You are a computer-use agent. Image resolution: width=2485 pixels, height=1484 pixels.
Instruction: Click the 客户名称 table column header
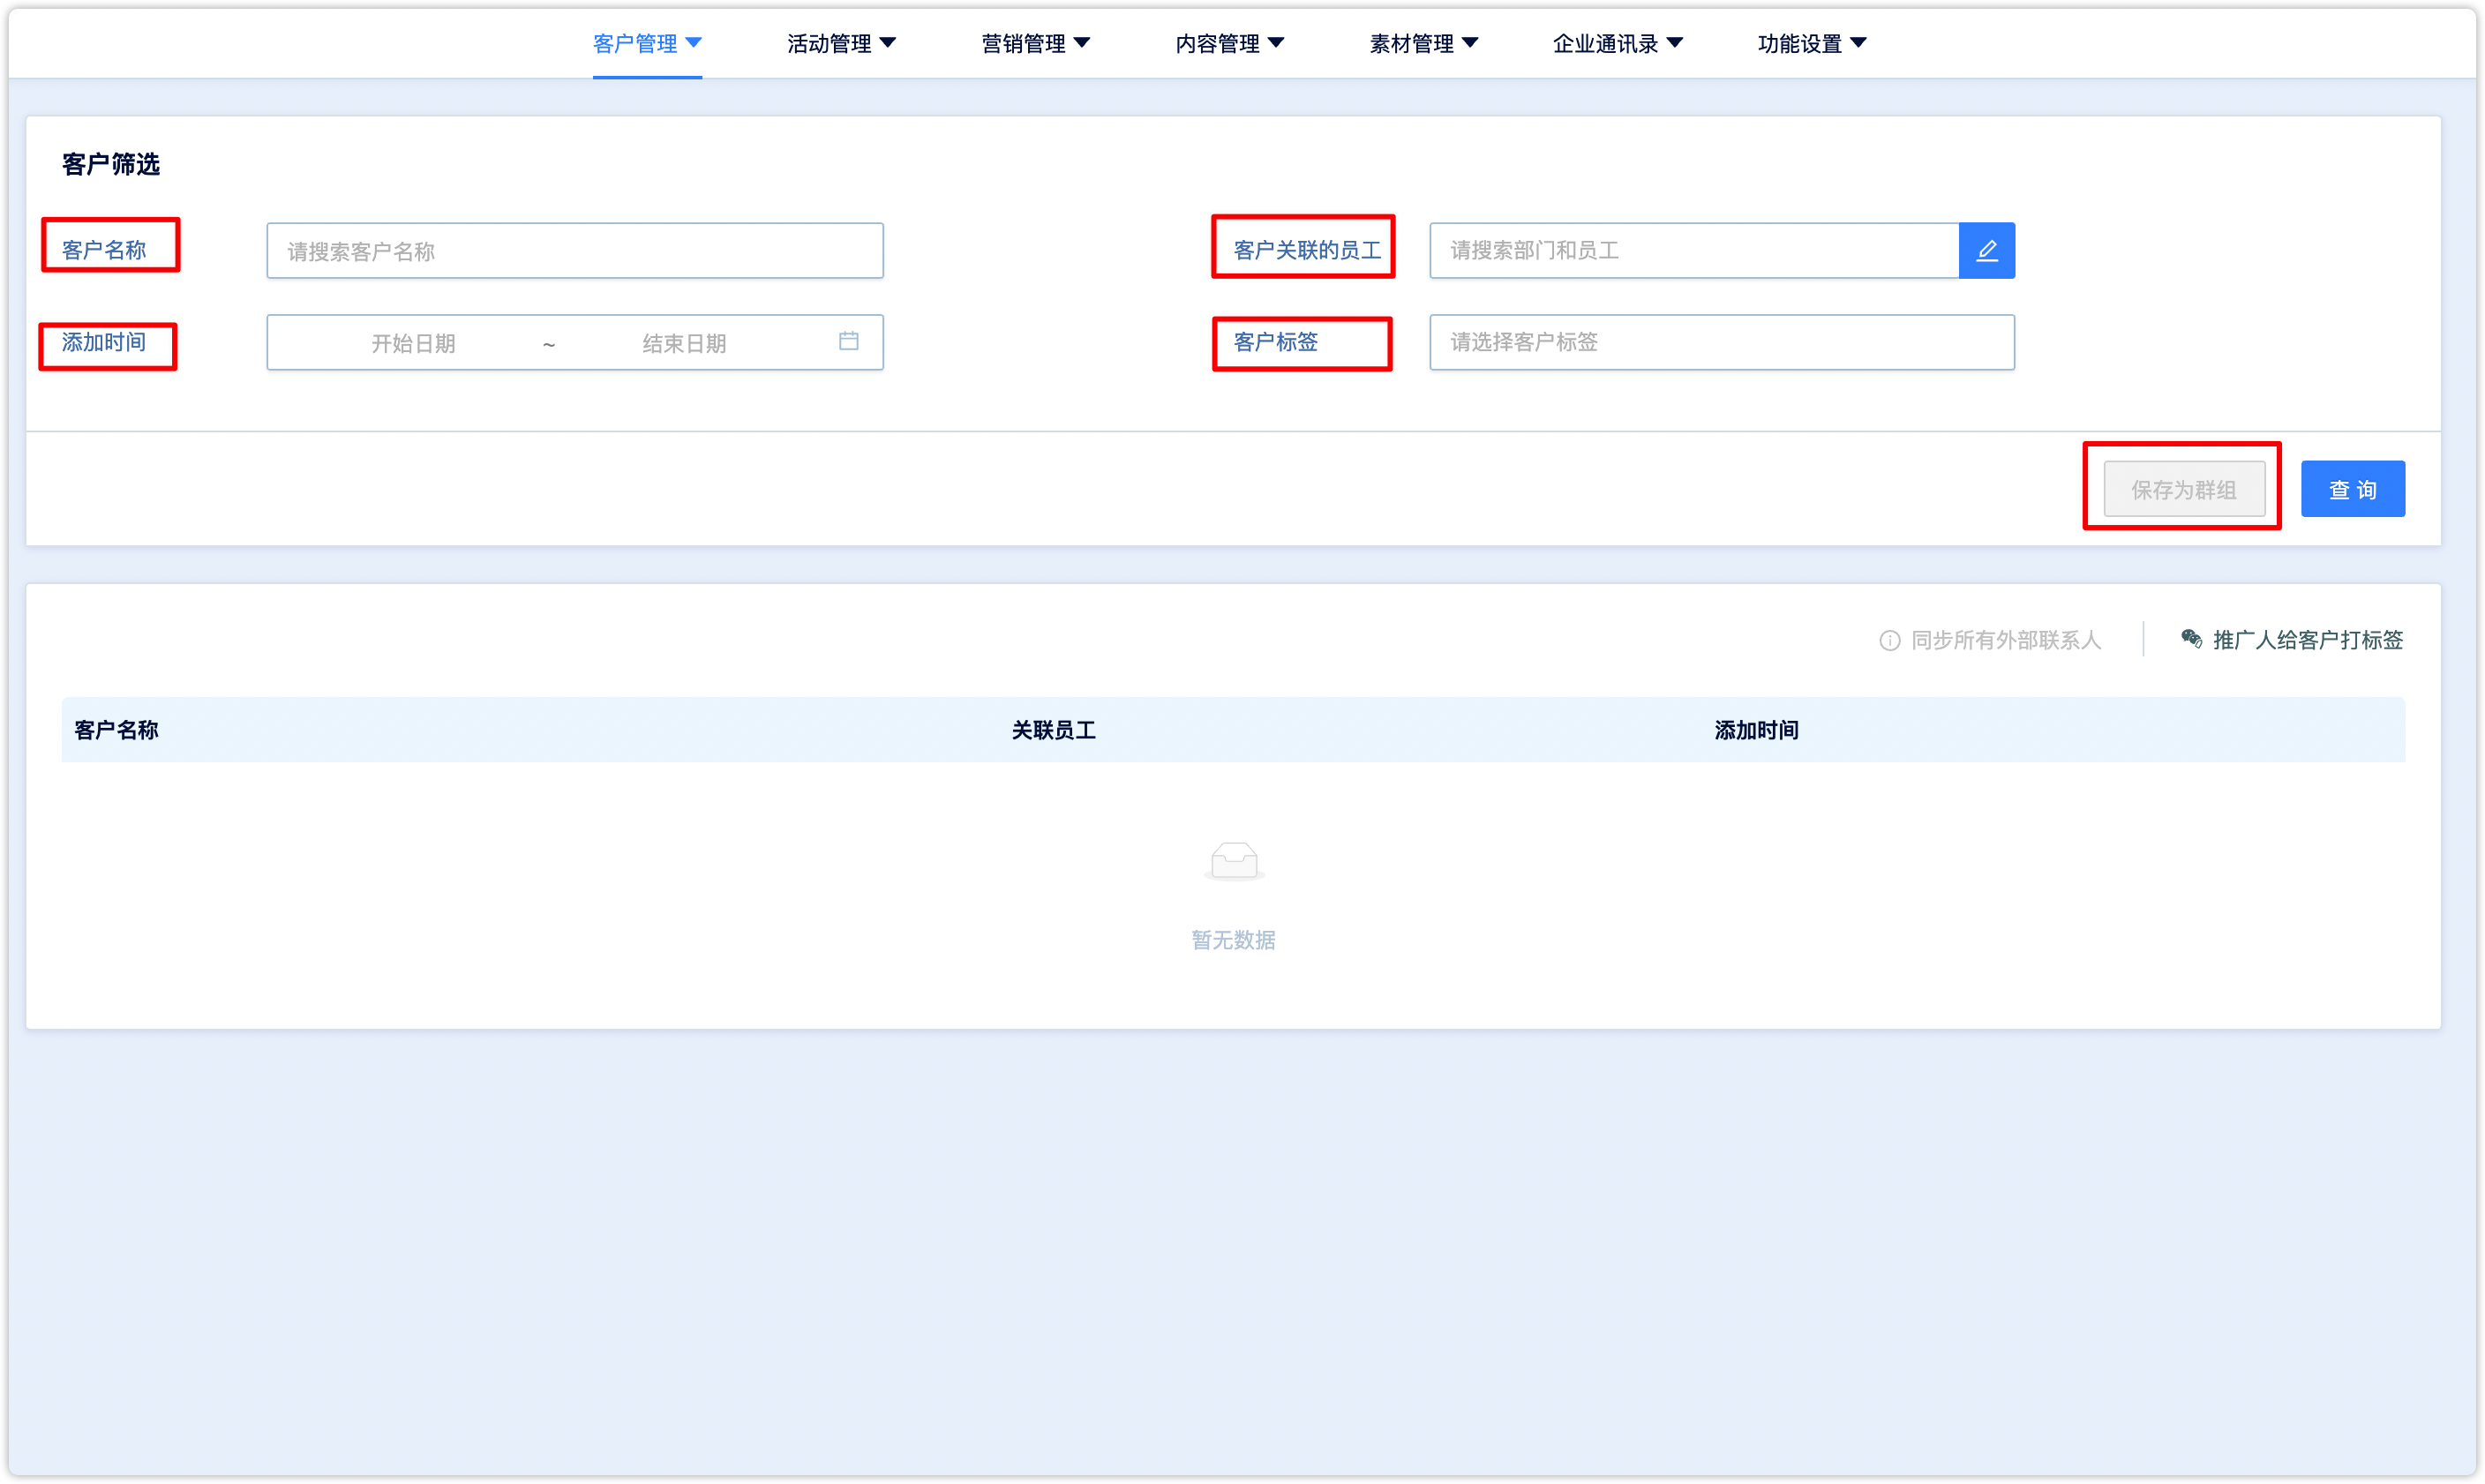[x=116, y=730]
